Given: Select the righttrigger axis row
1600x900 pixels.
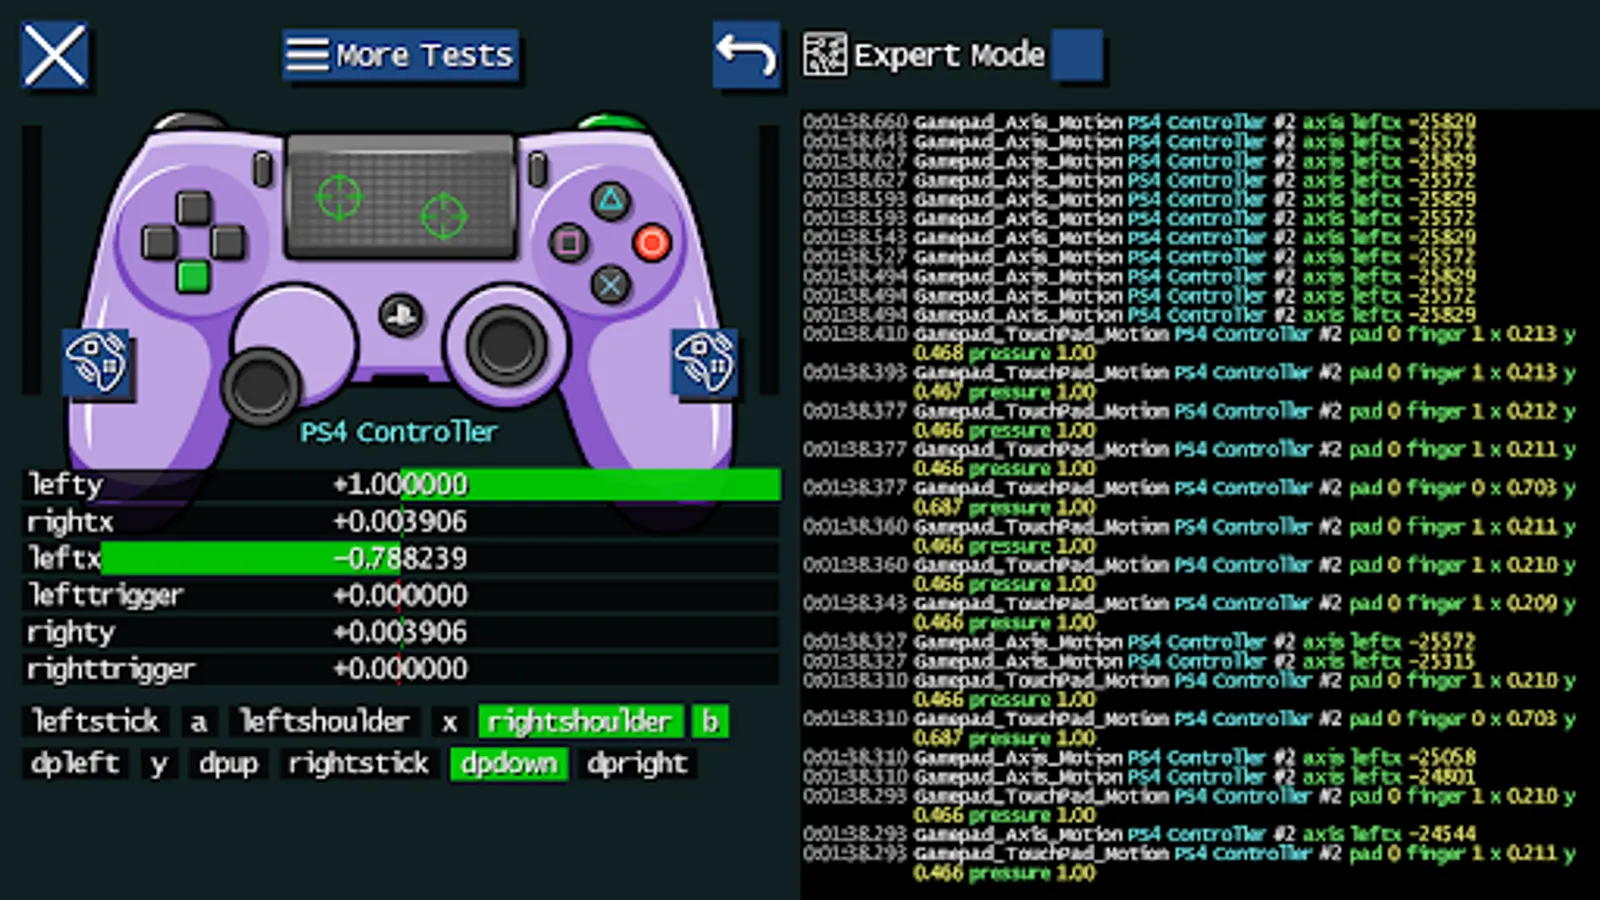Looking at the screenshot, I should [x=400, y=669].
